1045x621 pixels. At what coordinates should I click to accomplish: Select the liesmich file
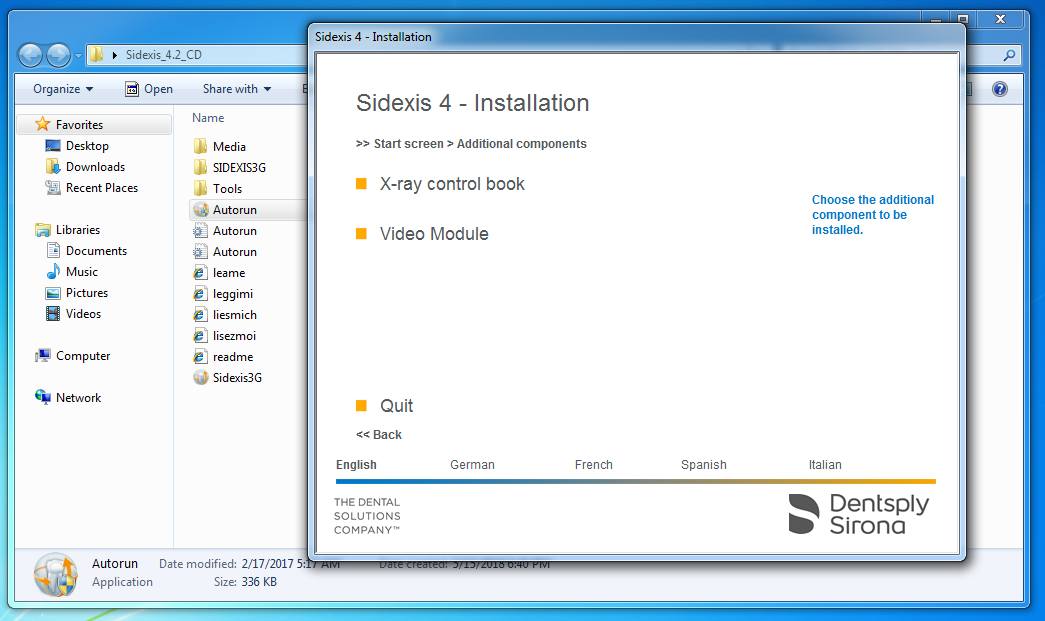tap(235, 314)
